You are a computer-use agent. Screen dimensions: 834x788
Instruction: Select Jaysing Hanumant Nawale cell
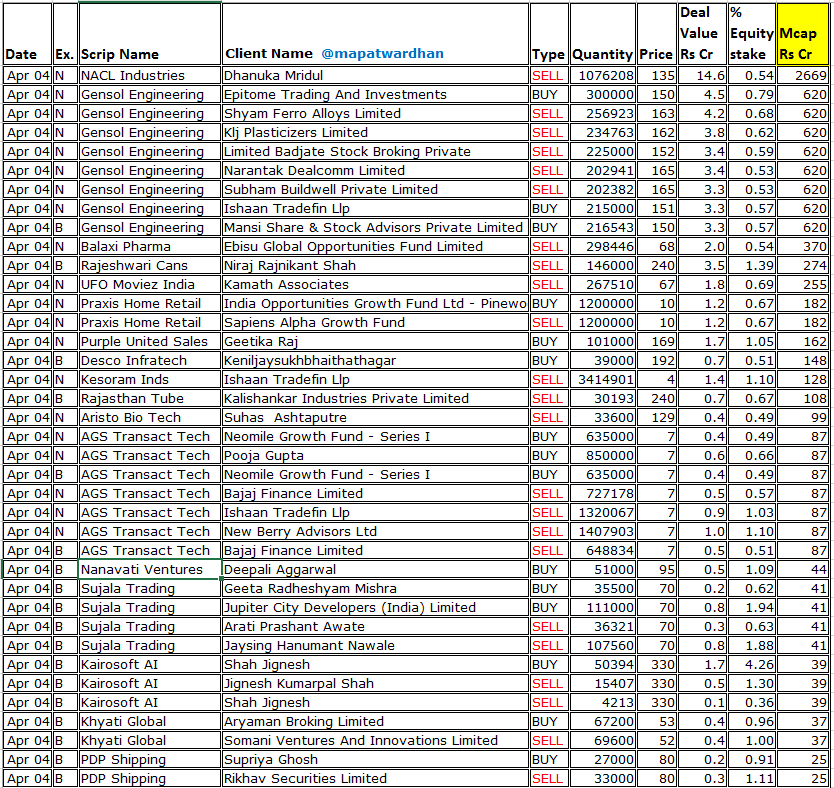(375, 646)
